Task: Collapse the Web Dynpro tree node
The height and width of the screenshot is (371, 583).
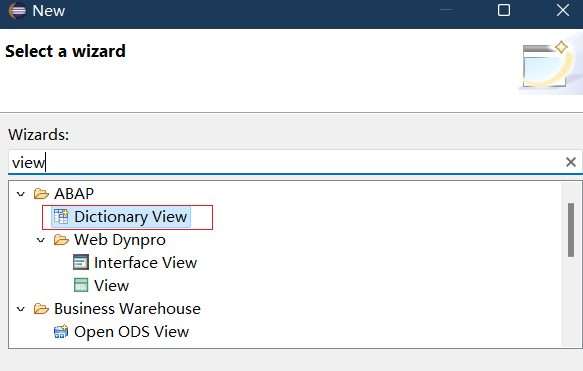Action: [41, 240]
